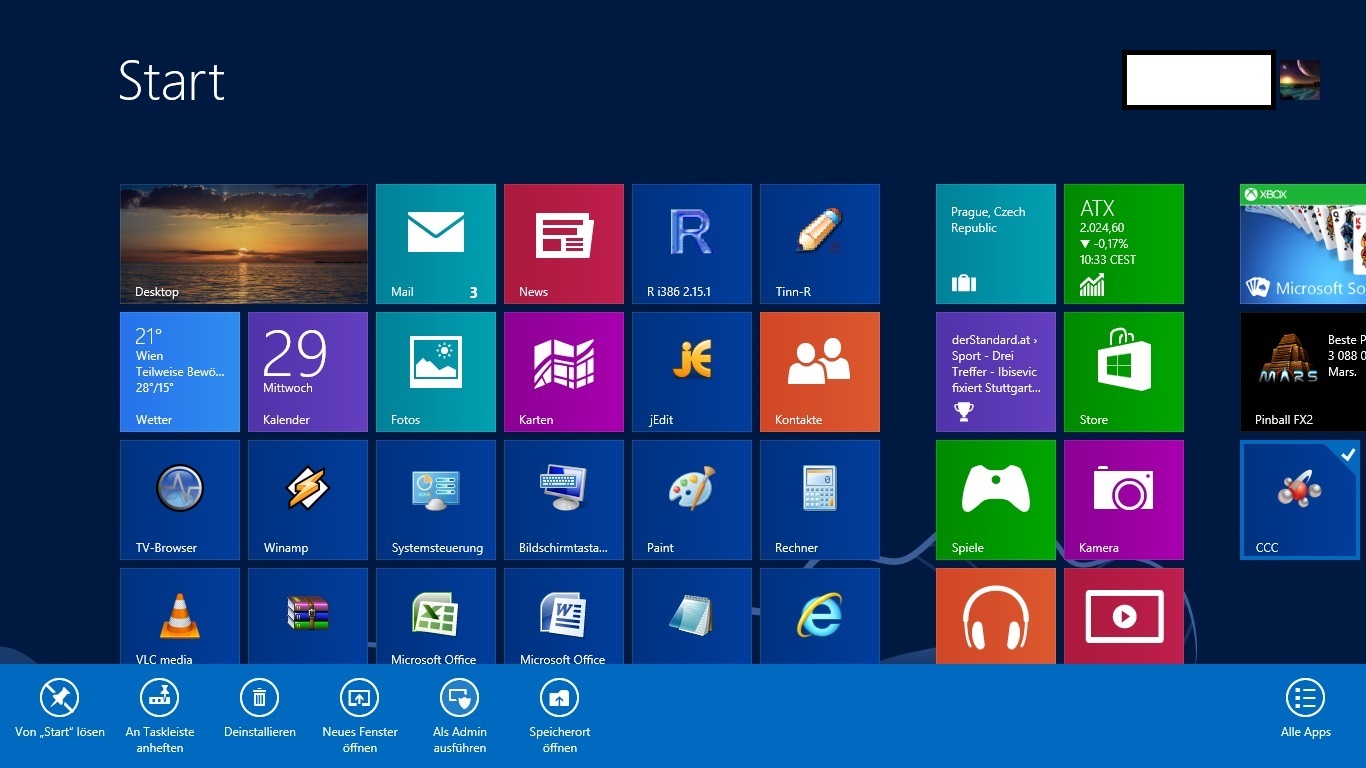Viewport: 1366px width, 768px height.
Task: Open the Video player tile
Action: [1124, 616]
